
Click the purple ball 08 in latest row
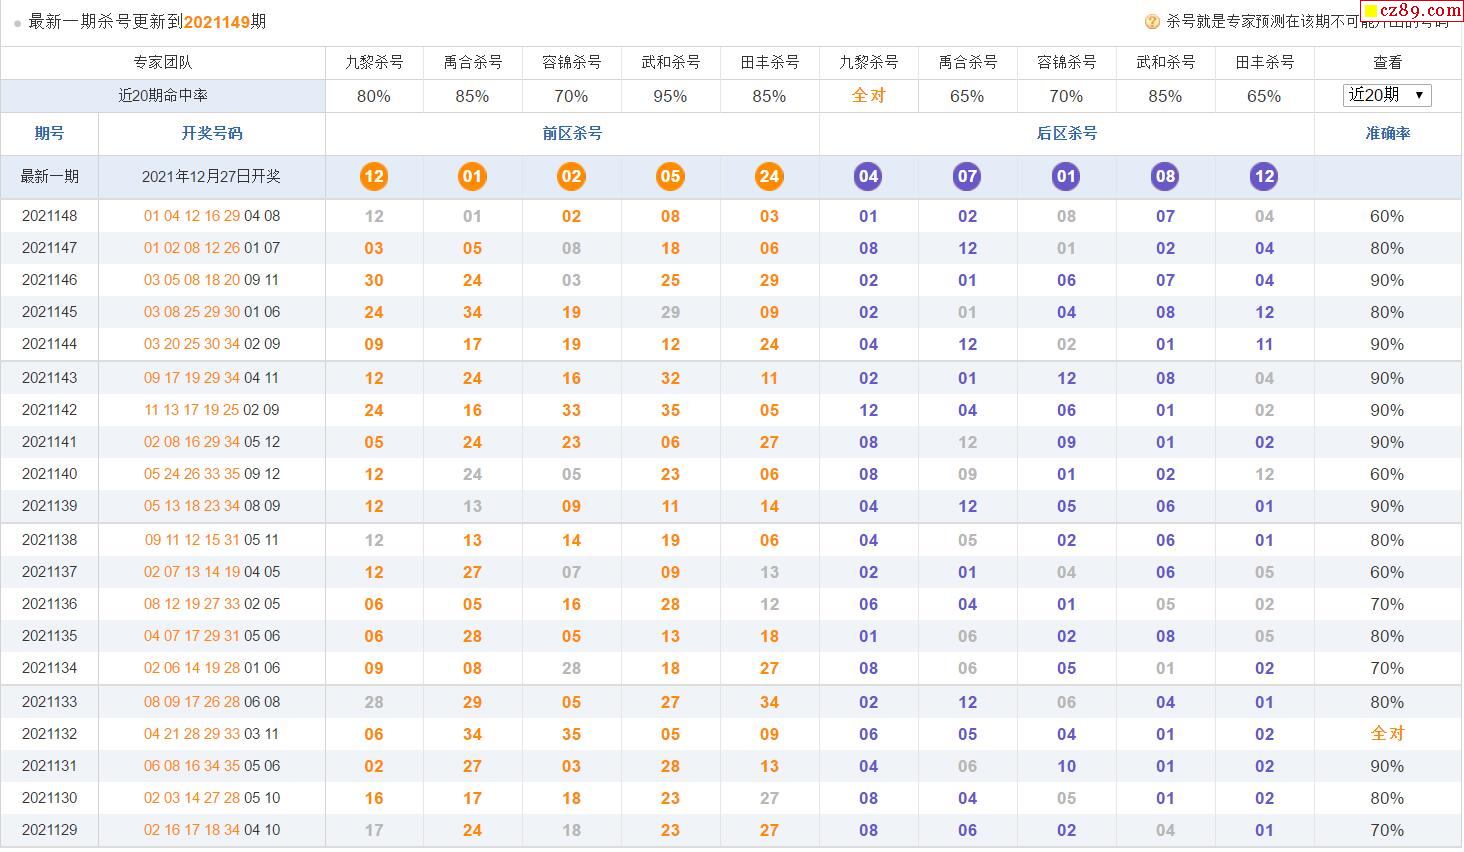(x=1165, y=177)
